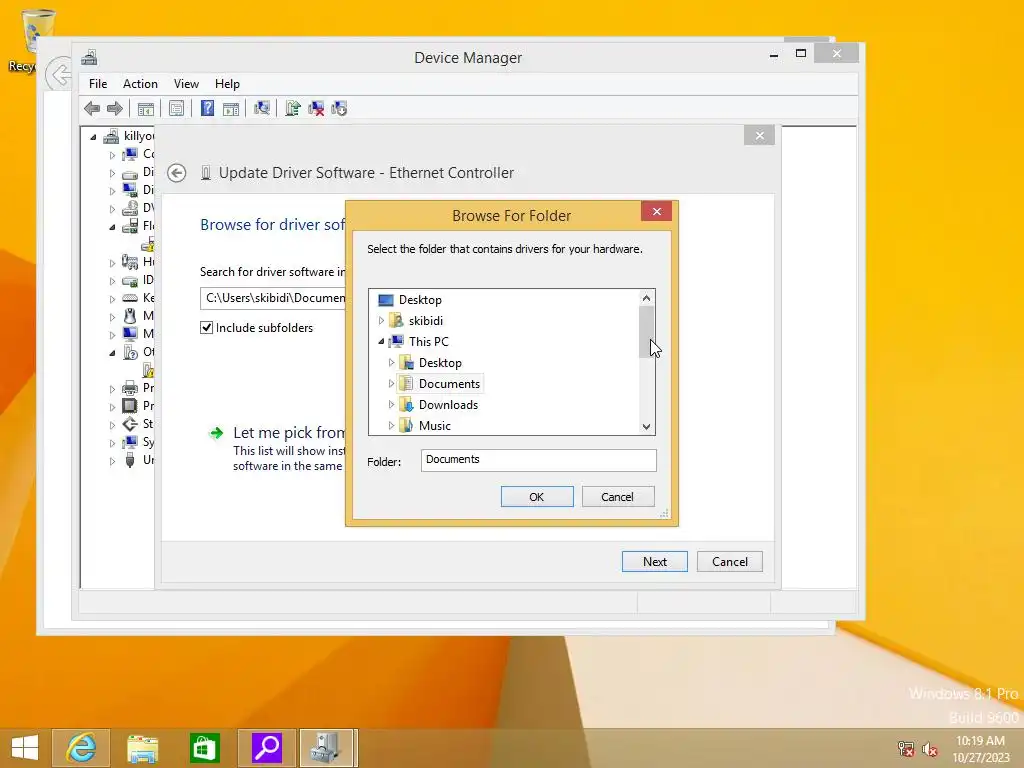Image resolution: width=1024 pixels, height=768 pixels.
Task: Click the Let me pick from list link
Action: [x=289, y=432]
